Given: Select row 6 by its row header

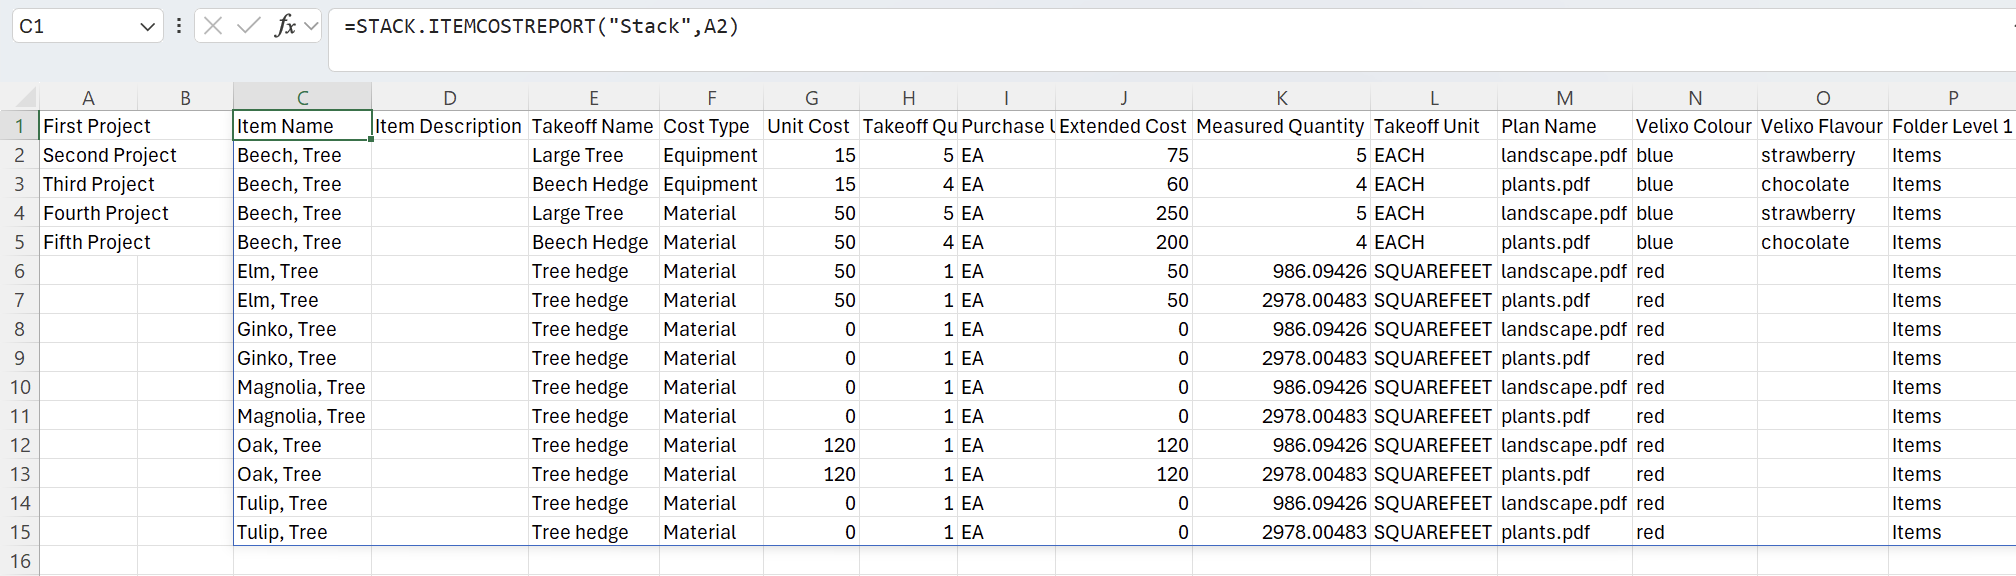Looking at the screenshot, I should pos(19,271).
